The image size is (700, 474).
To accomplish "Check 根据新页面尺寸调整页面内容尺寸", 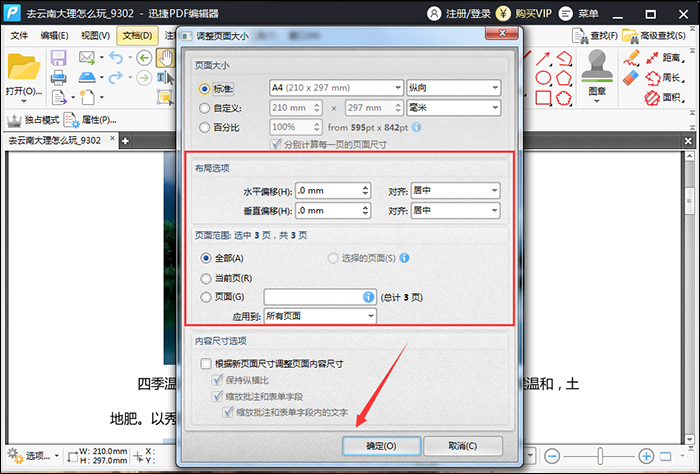I will 206,363.
